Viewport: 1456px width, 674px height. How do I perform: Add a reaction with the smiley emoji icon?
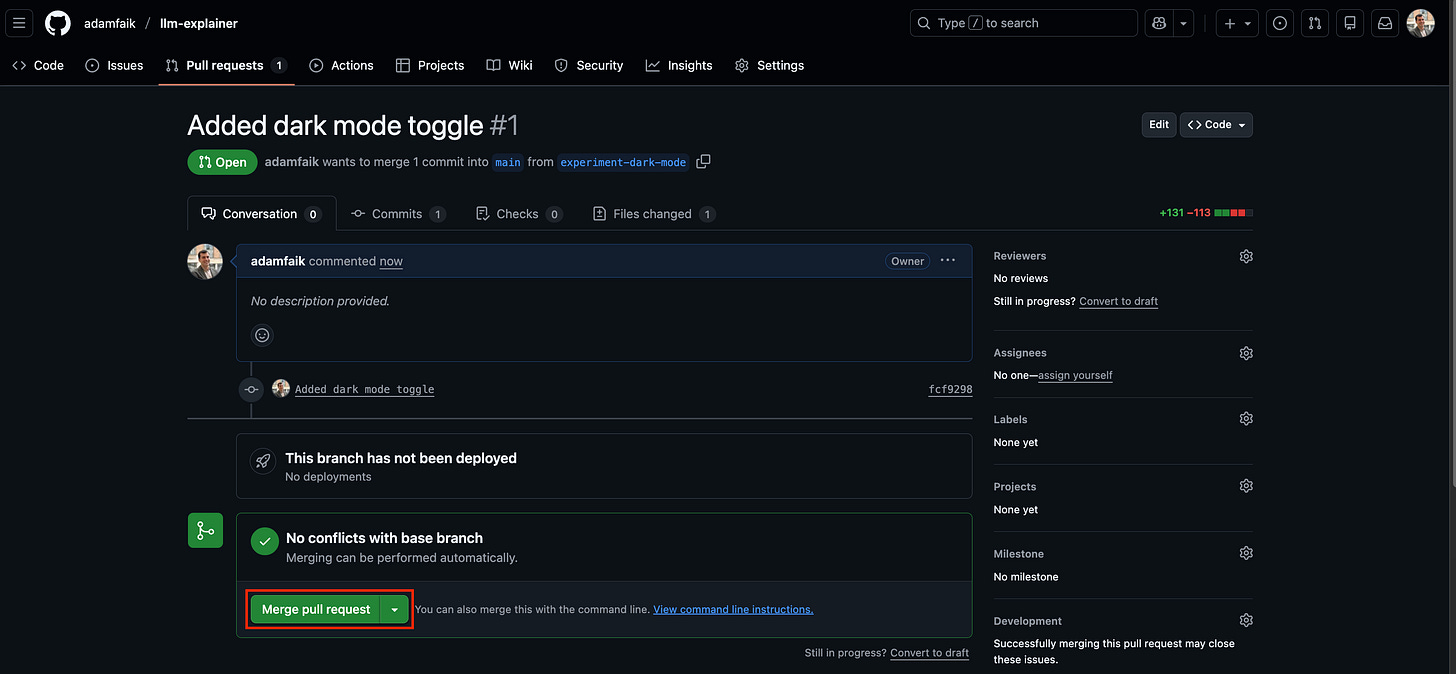pos(261,335)
